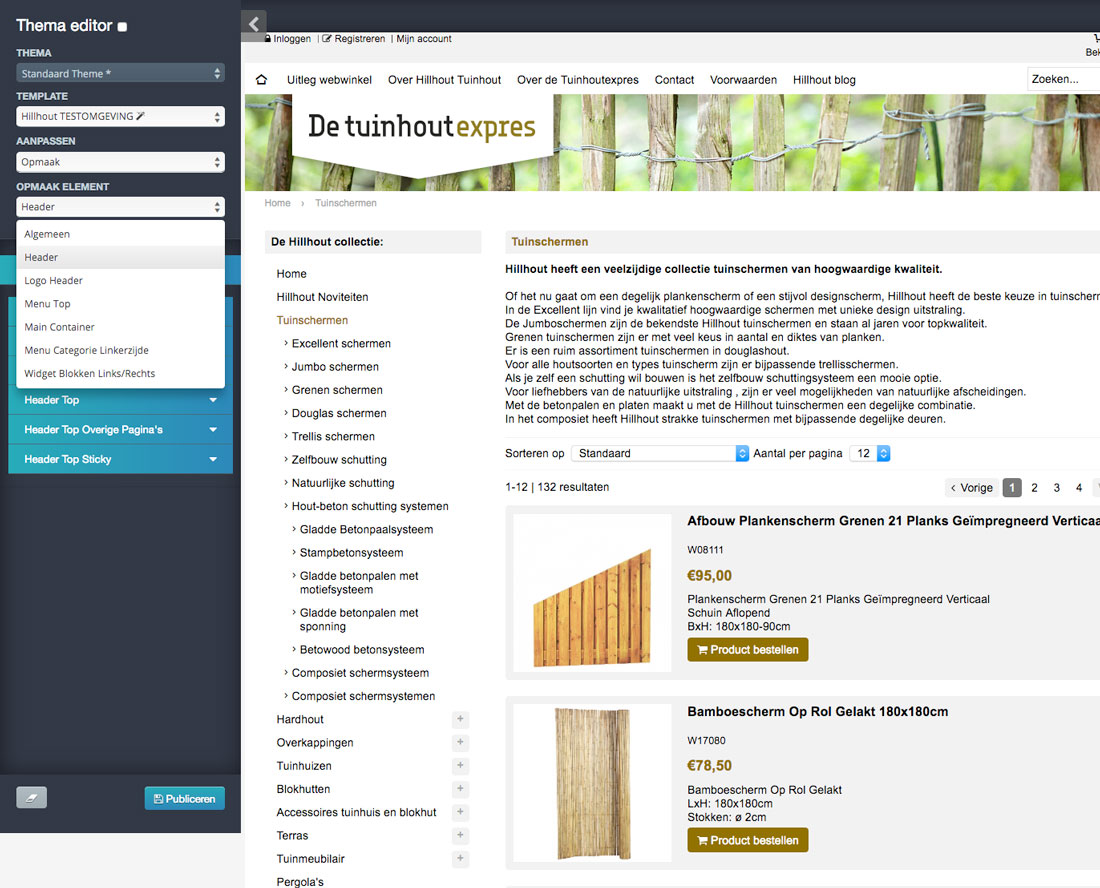Screen dimensions: 1100x888
Task: Click Product bestellen for Bamboescherm
Action: tap(748, 840)
